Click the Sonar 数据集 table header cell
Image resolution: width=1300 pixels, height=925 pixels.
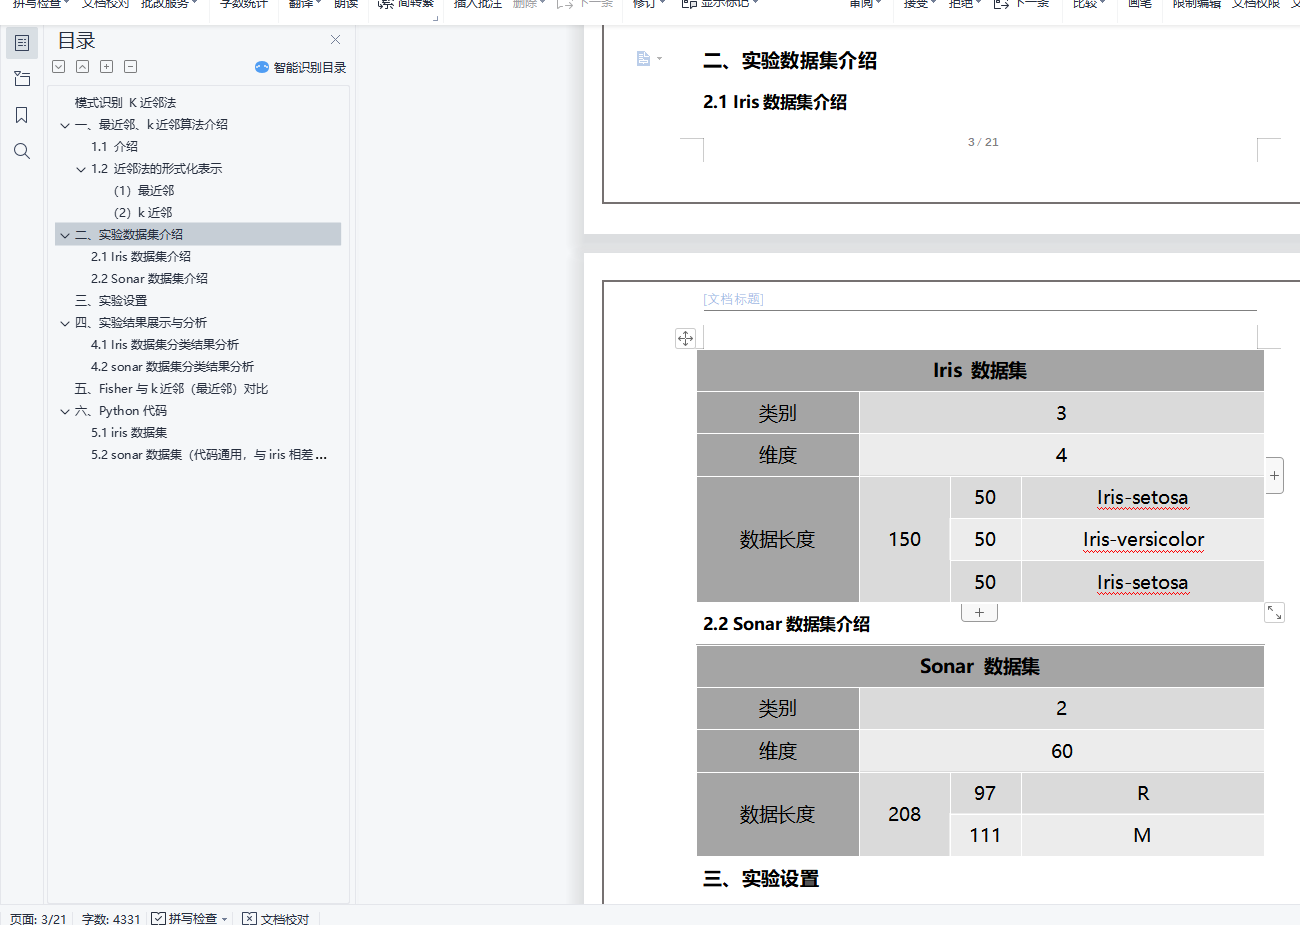point(980,666)
